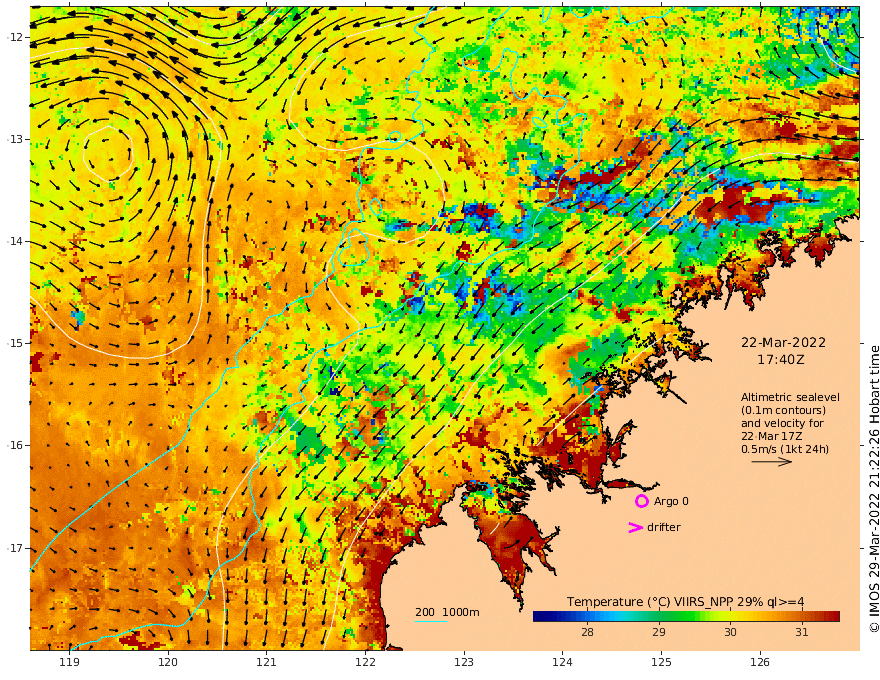
Task: Click the longitude axis label 121
Action: pos(267,663)
